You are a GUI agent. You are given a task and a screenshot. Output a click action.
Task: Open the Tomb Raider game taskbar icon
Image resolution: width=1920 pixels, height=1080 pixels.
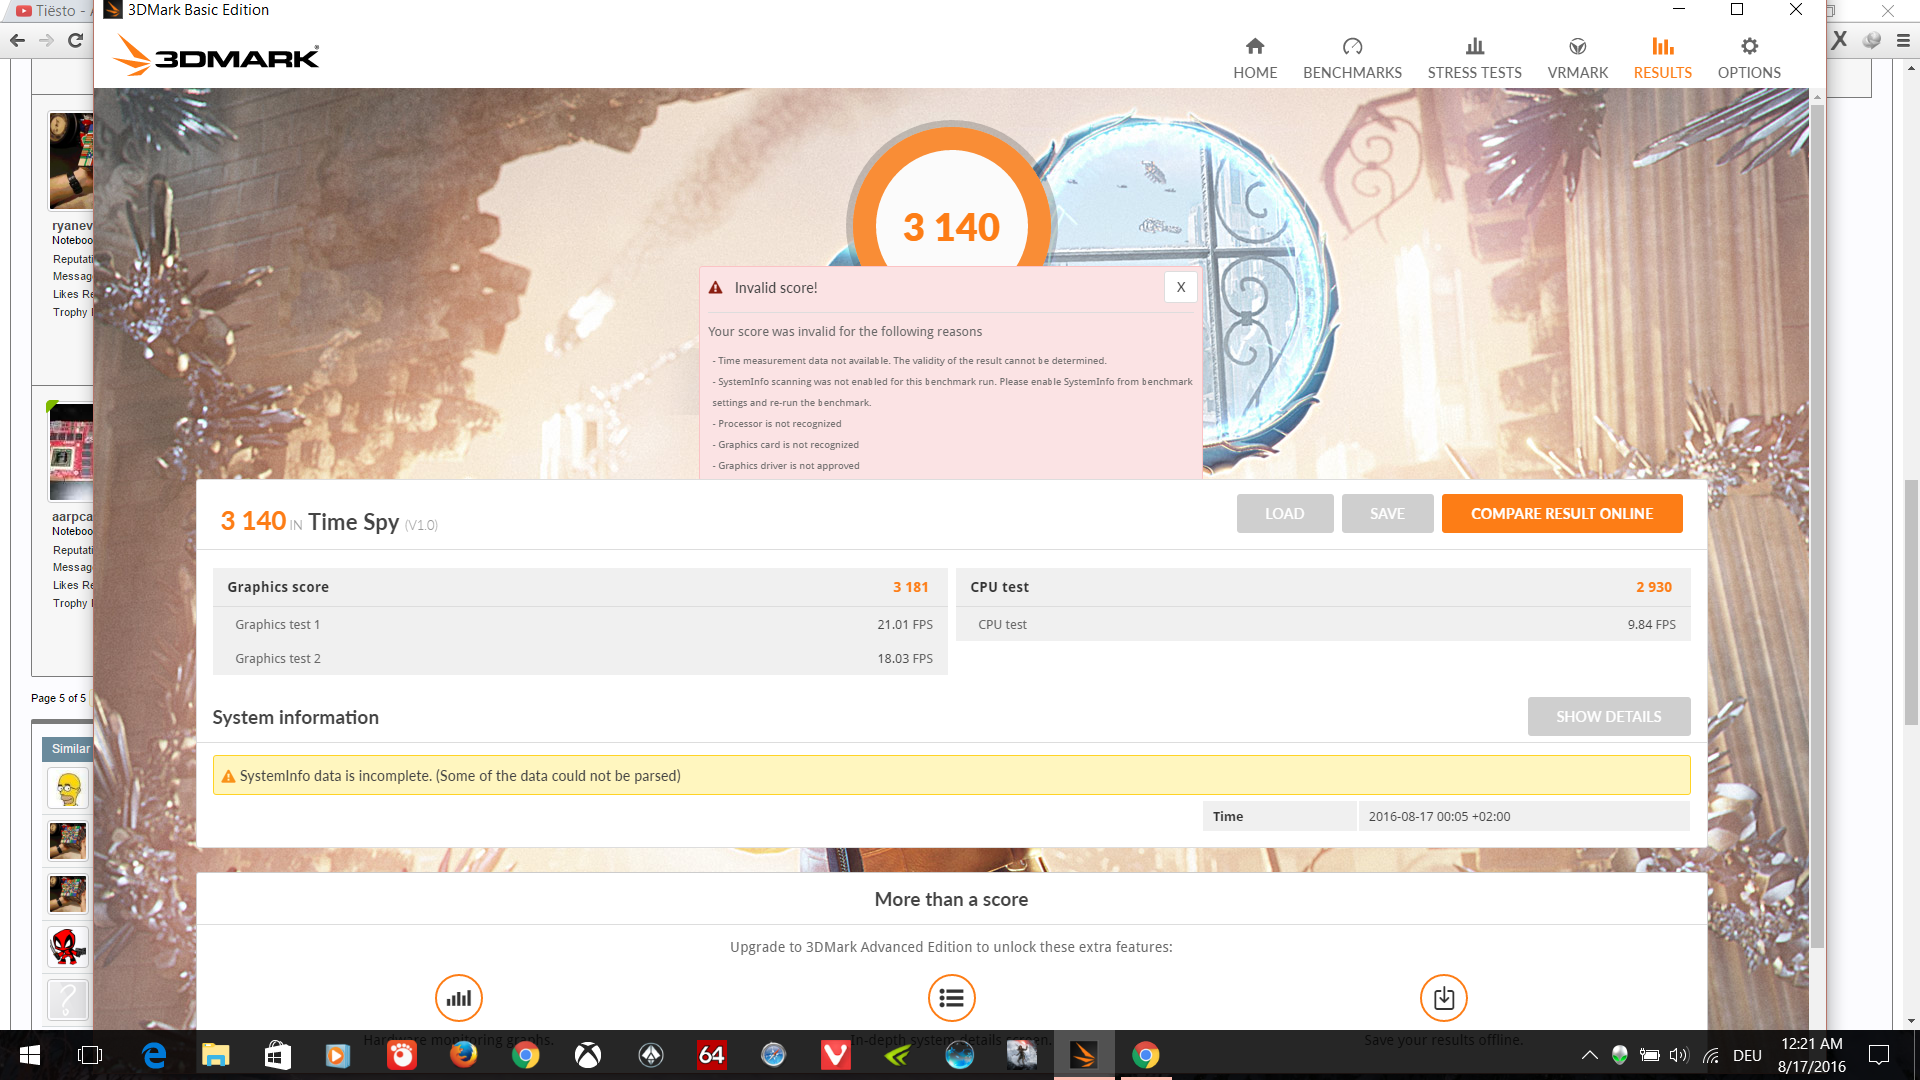tap(1022, 1055)
